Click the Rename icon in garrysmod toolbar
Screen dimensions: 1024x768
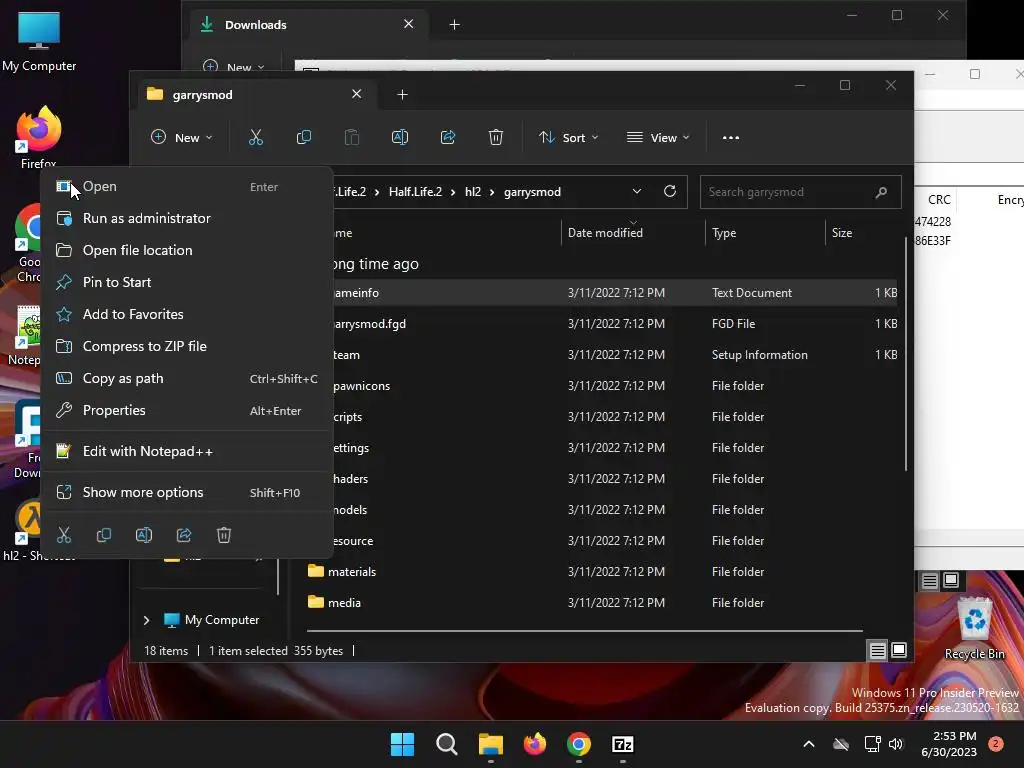(x=400, y=137)
